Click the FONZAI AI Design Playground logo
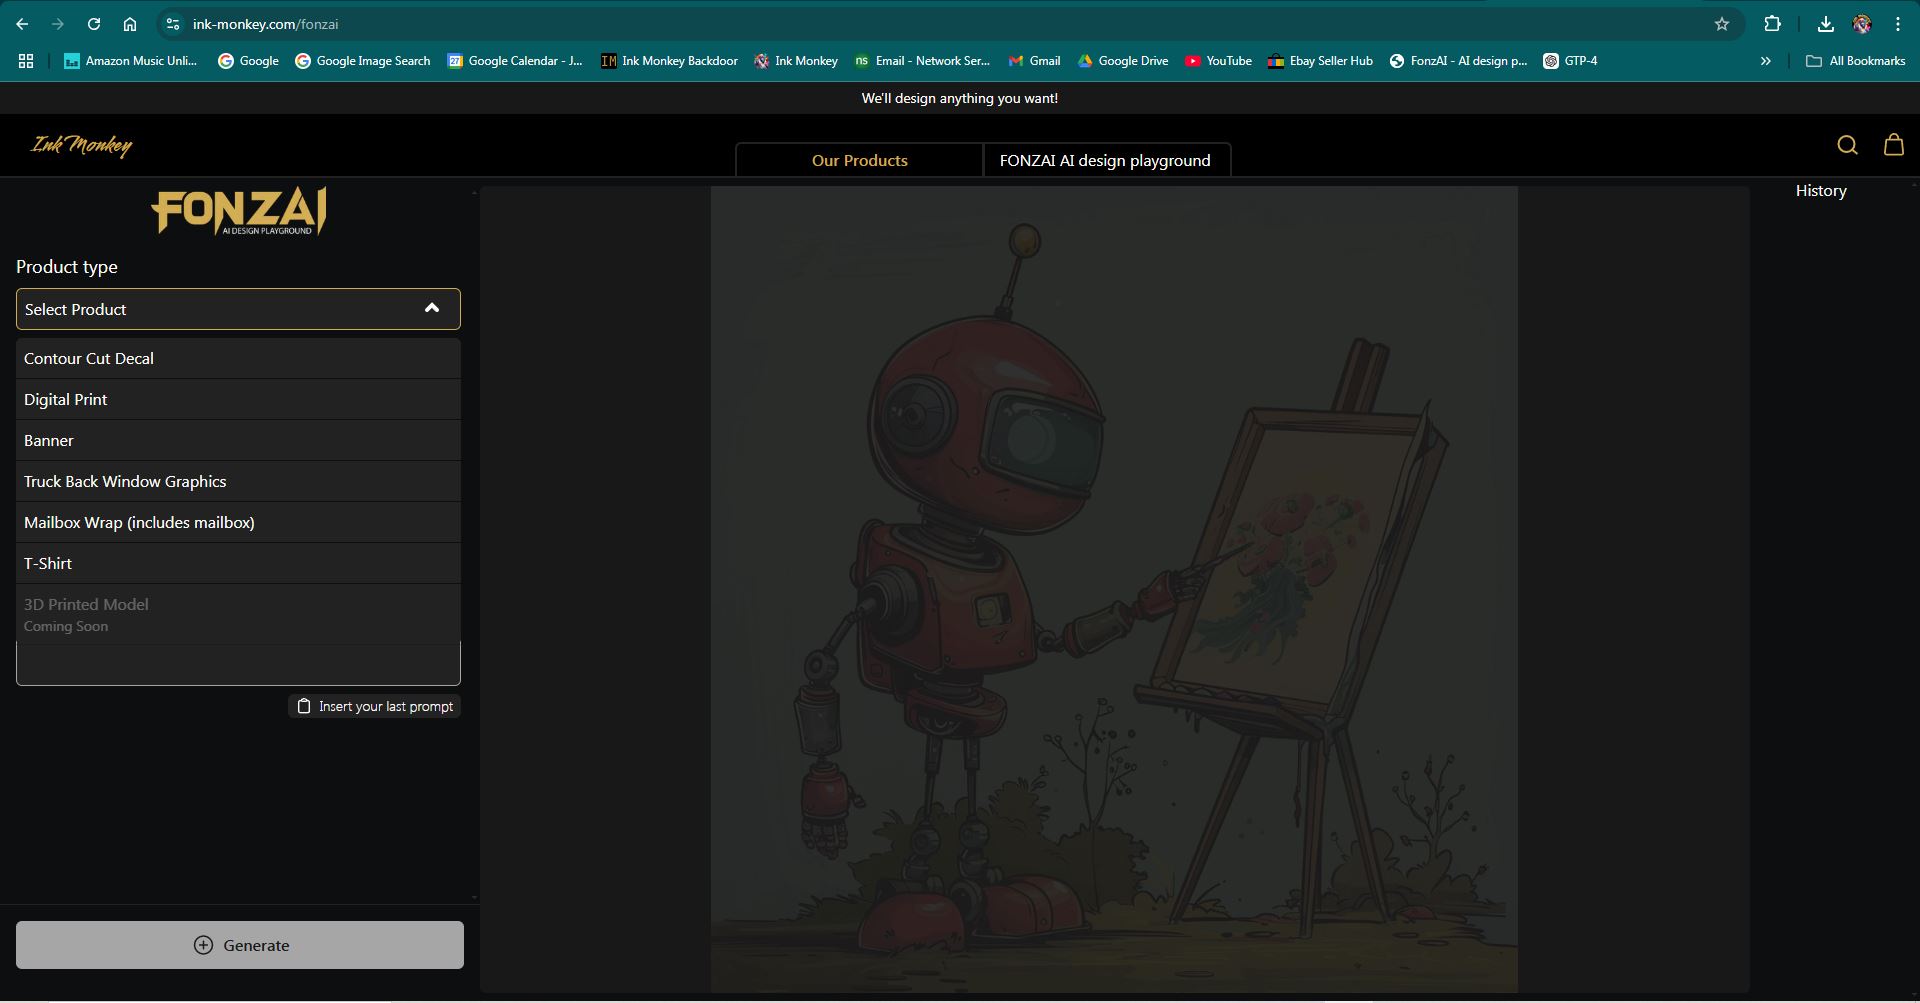 (238, 211)
